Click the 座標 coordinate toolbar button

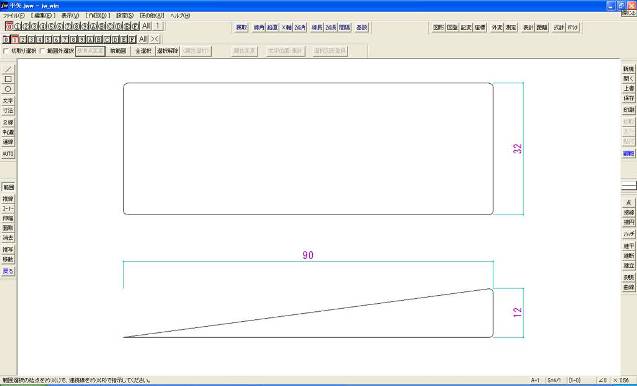(480, 27)
